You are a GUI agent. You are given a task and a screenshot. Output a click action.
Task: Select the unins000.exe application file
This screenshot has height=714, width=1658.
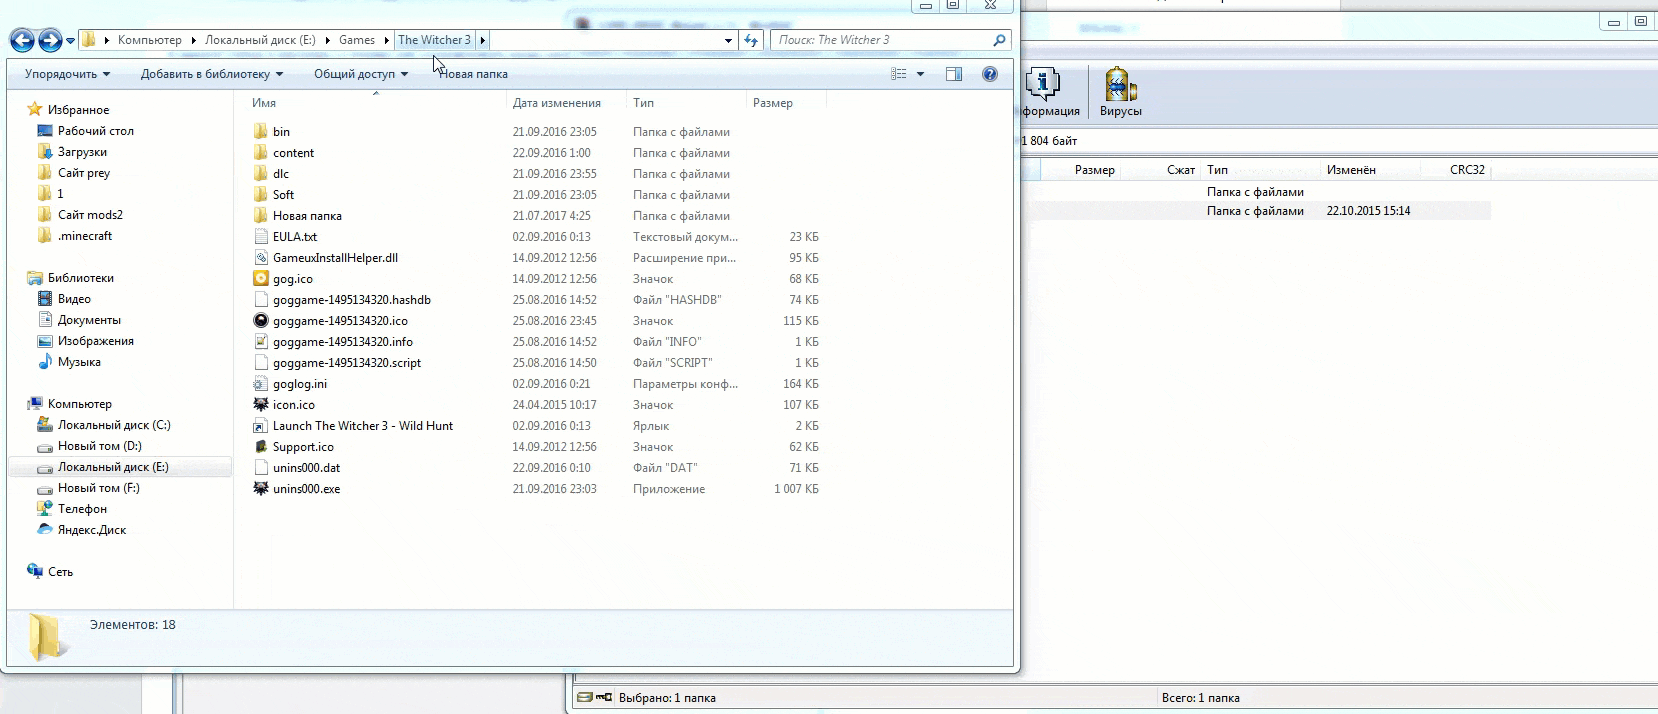click(306, 489)
